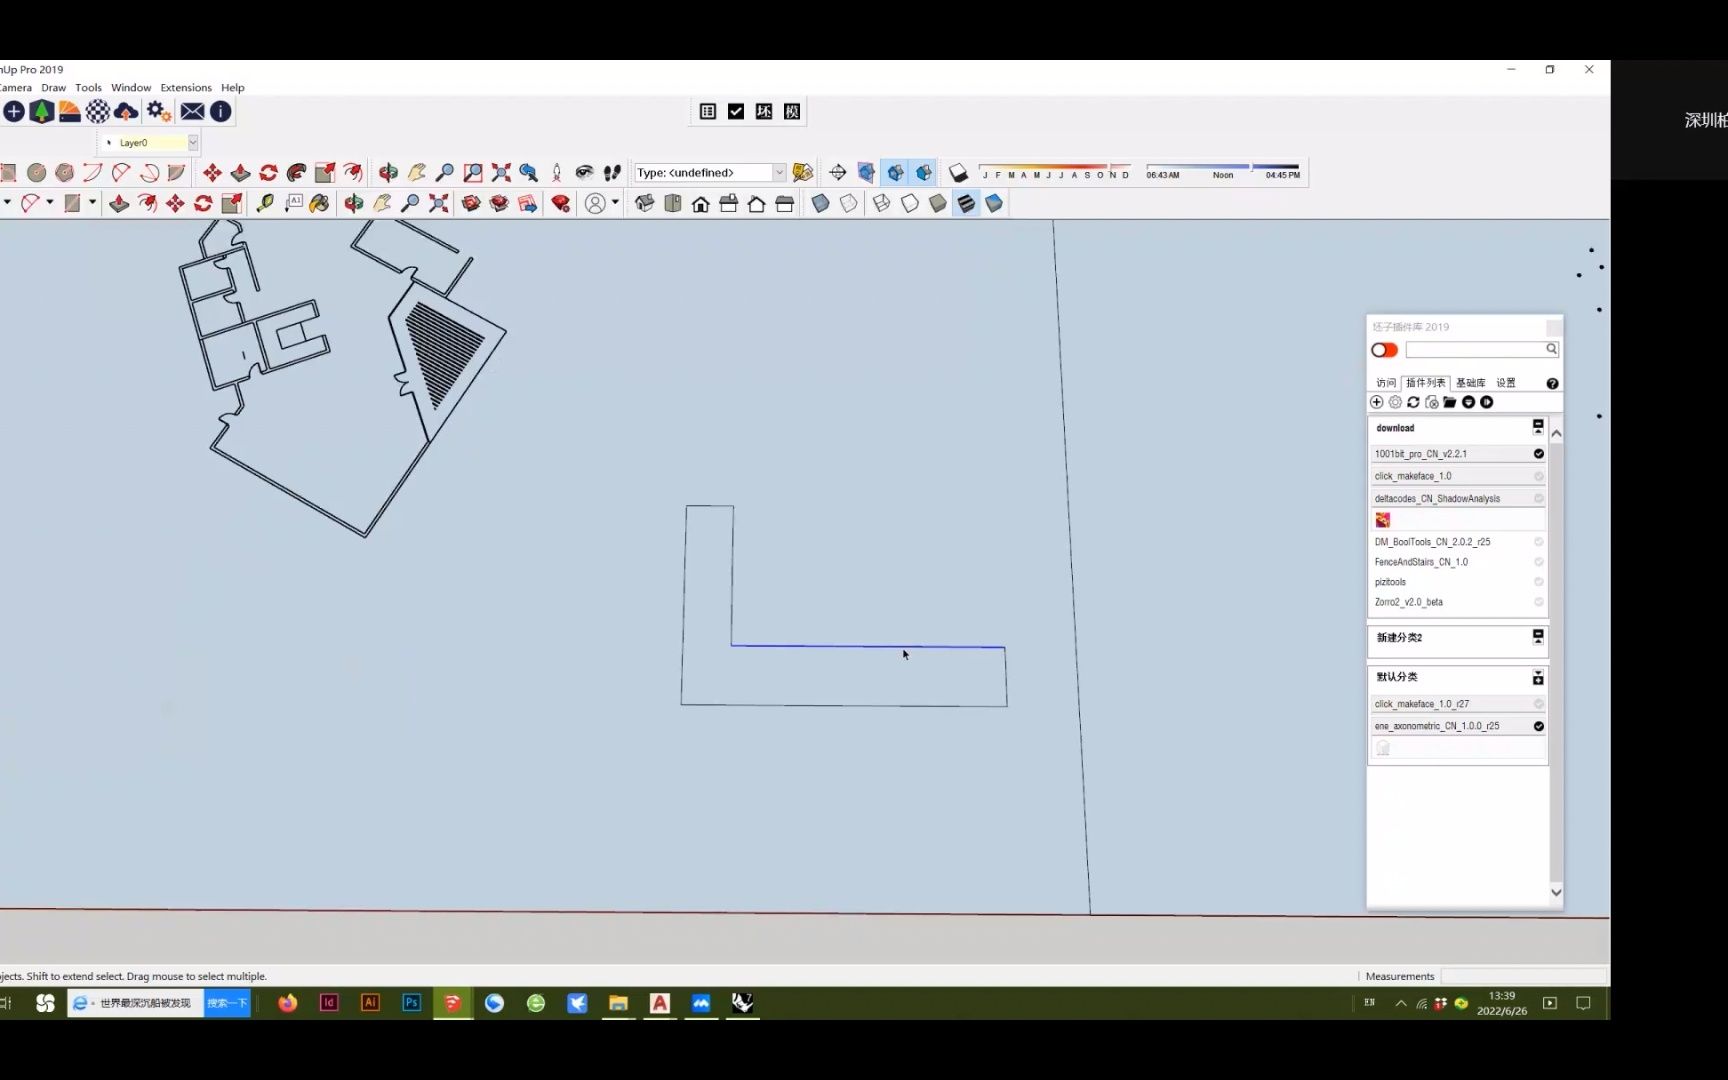Open the Window menu
Screen dimensions: 1728x1080
(x=131, y=88)
